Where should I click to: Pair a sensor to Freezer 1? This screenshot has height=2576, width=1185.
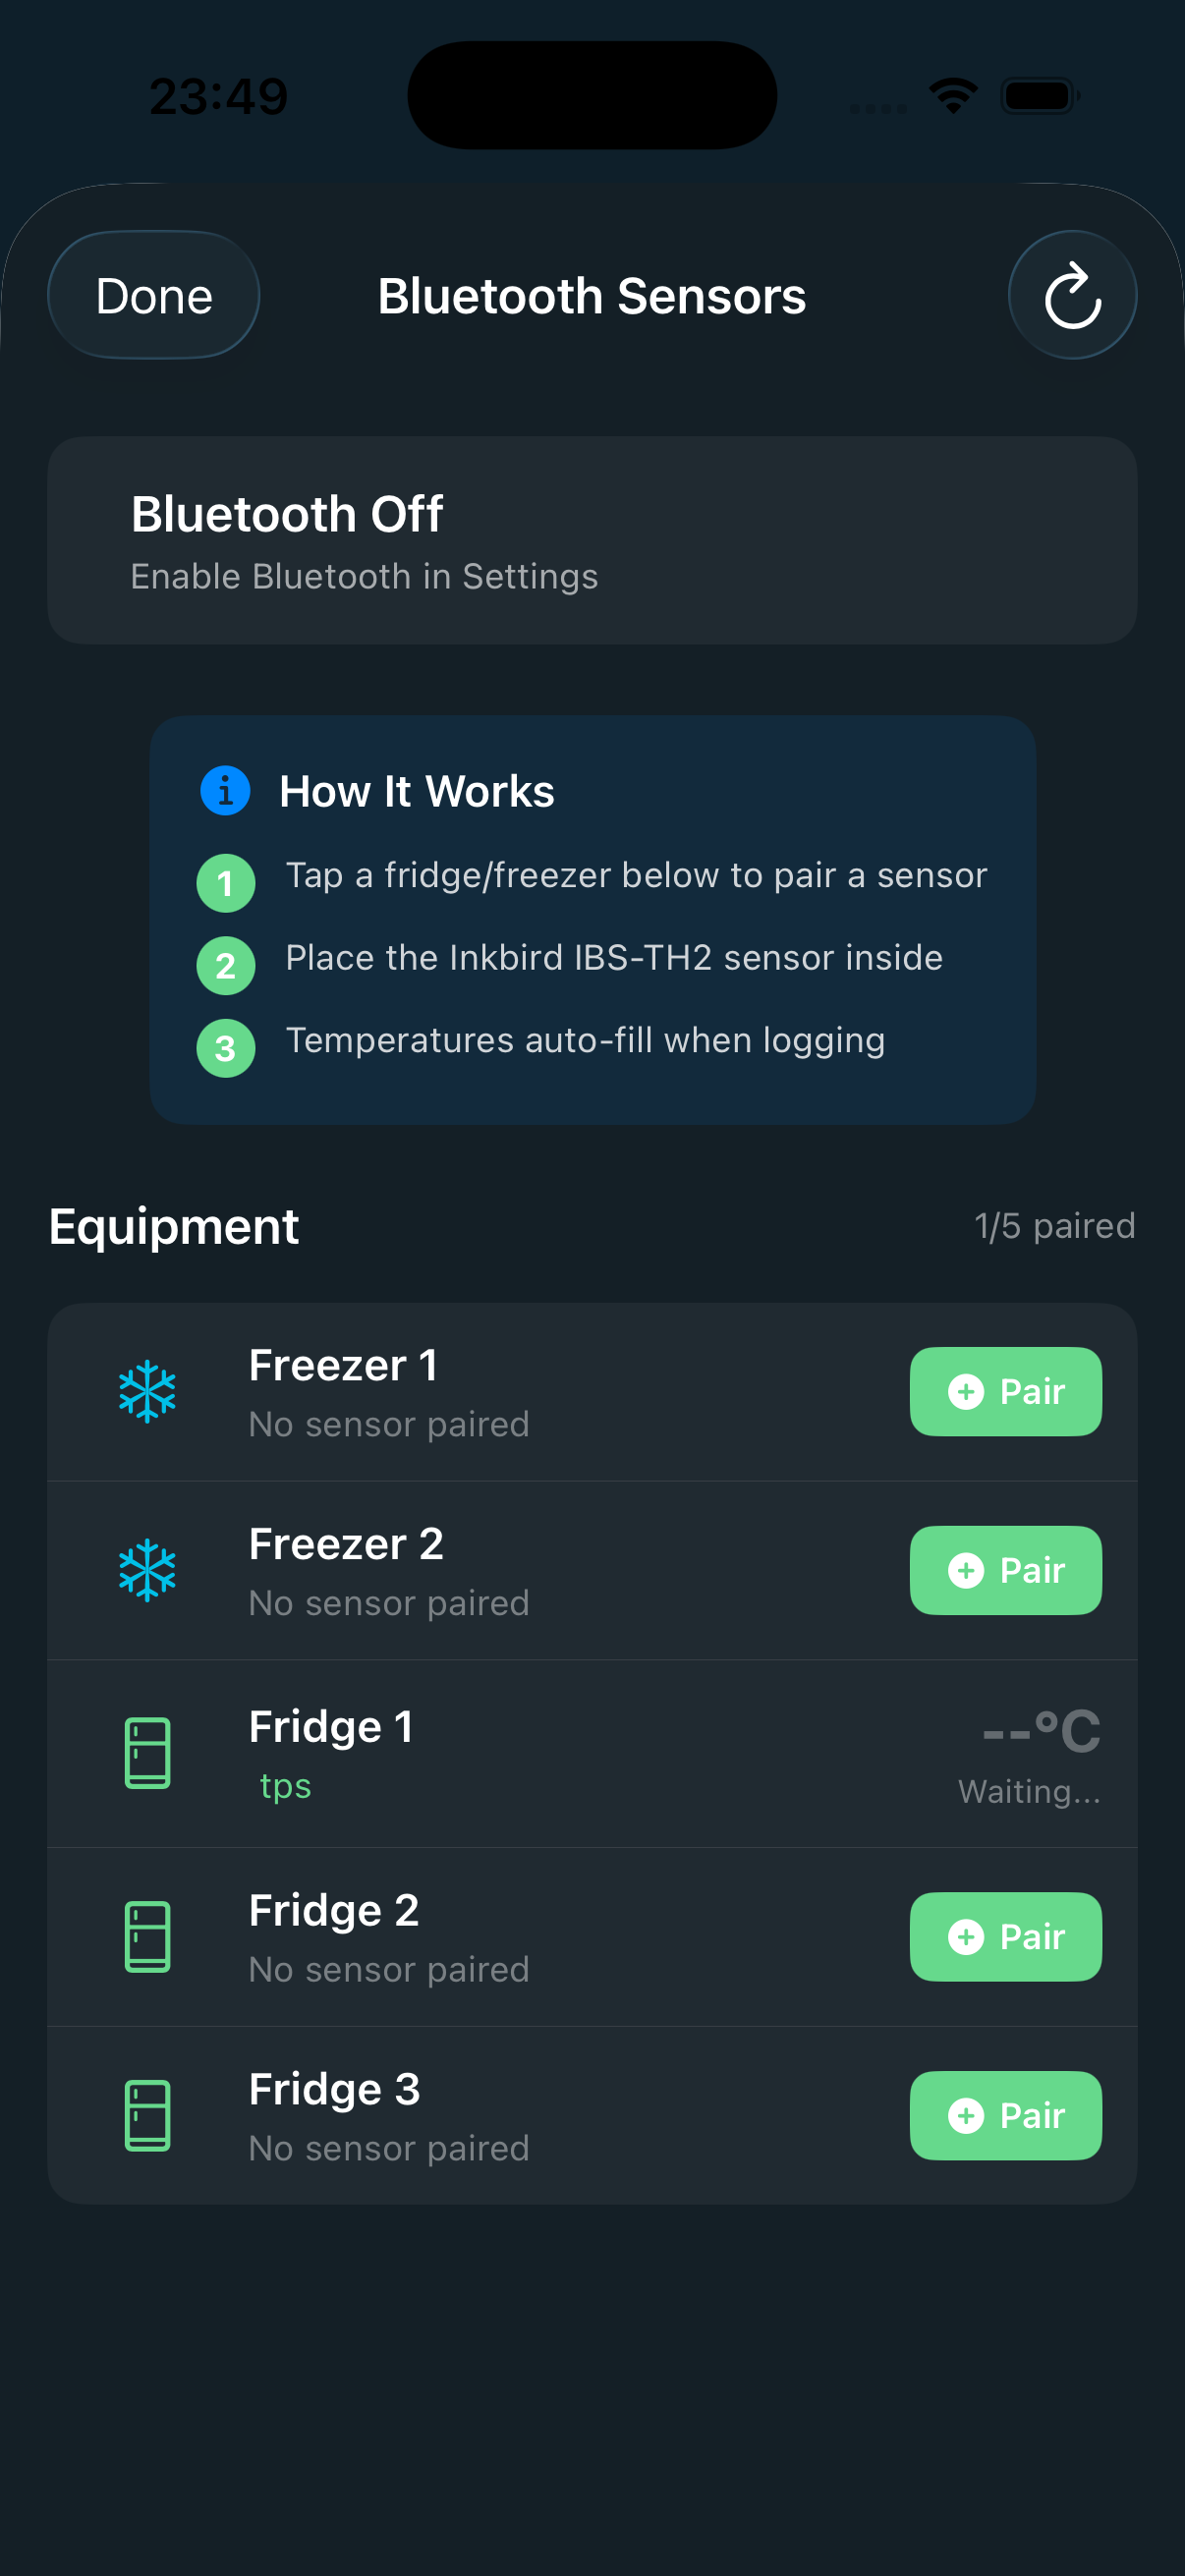coord(1005,1391)
